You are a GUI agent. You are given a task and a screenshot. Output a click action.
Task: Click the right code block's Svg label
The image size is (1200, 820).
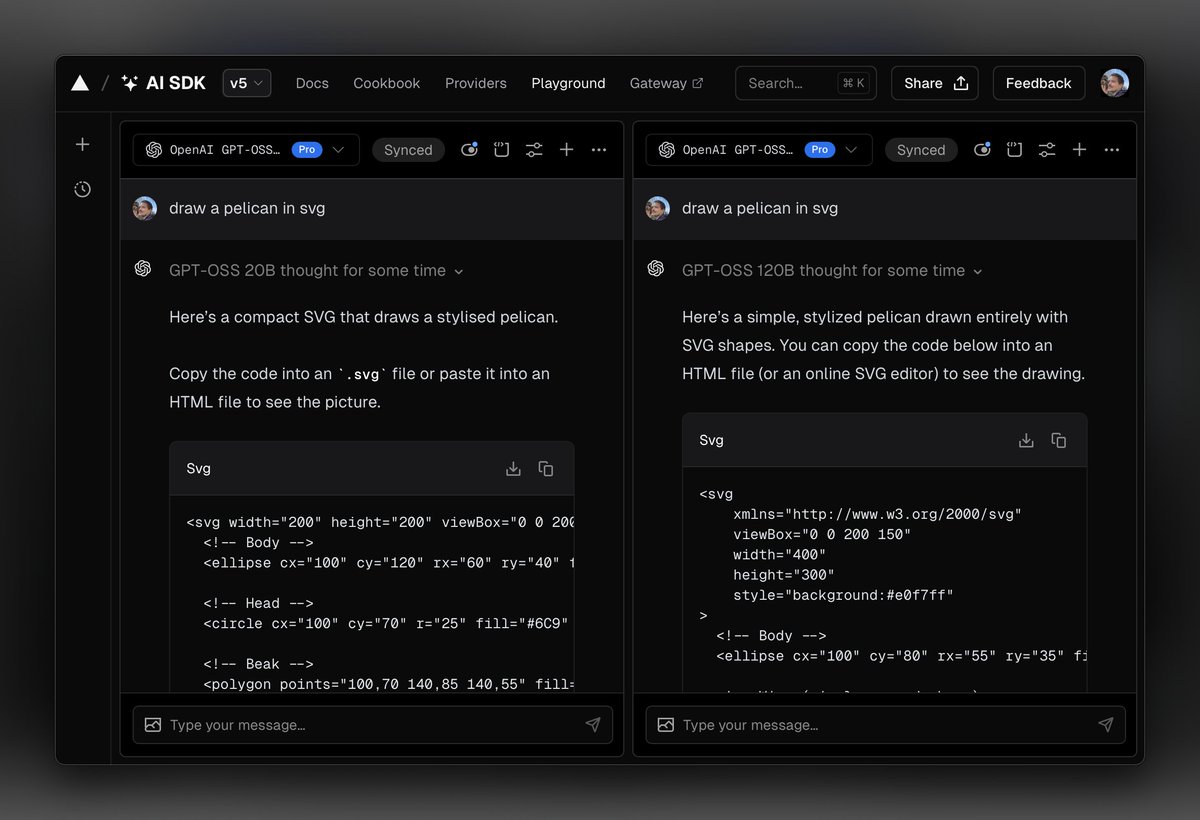click(x=711, y=440)
